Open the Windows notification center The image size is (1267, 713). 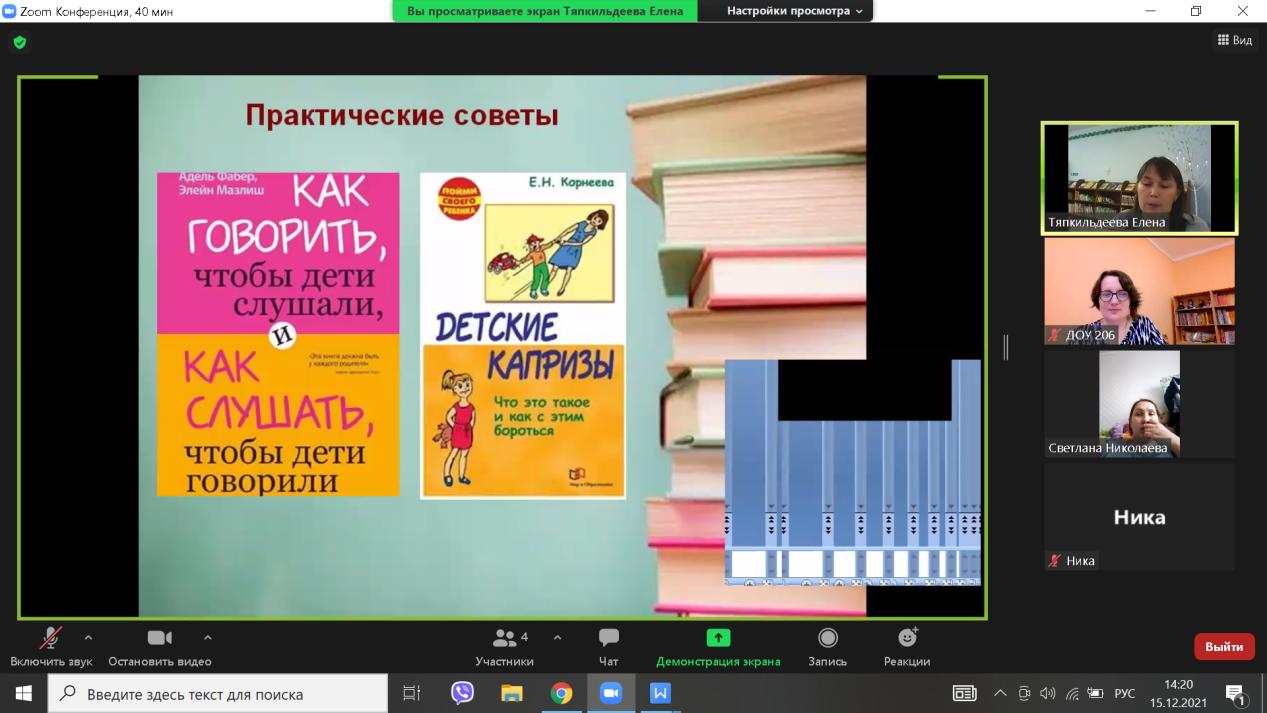click(x=1234, y=693)
